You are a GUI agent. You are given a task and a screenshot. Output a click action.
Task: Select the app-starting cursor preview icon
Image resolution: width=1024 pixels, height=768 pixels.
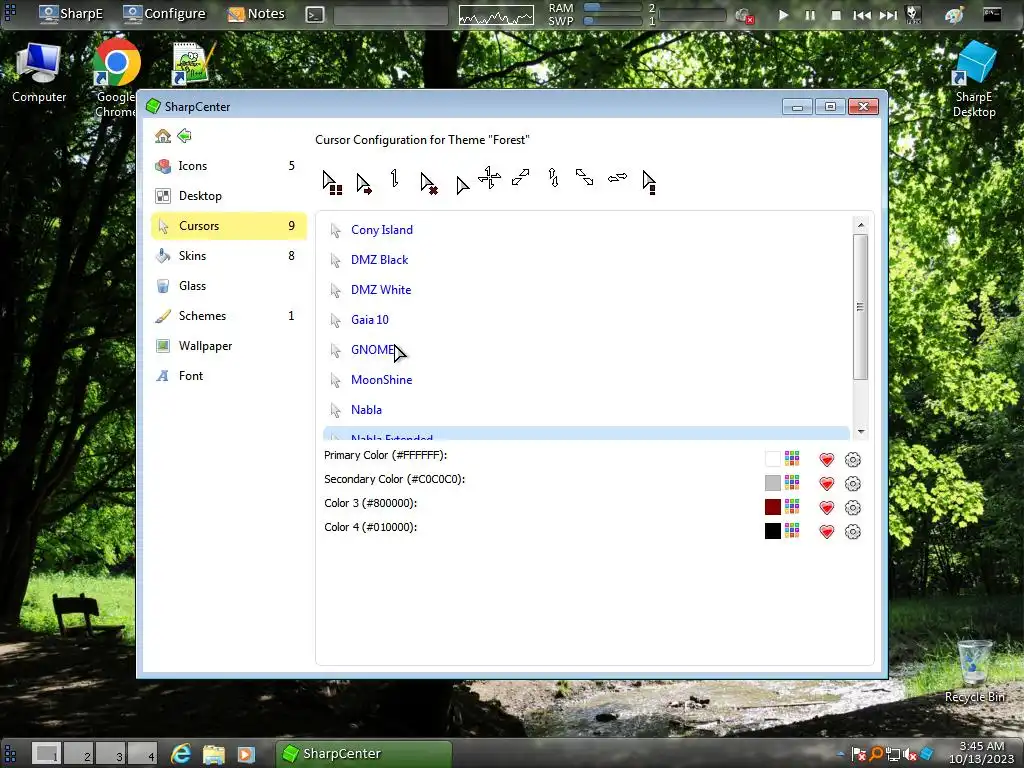[x=332, y=182]
